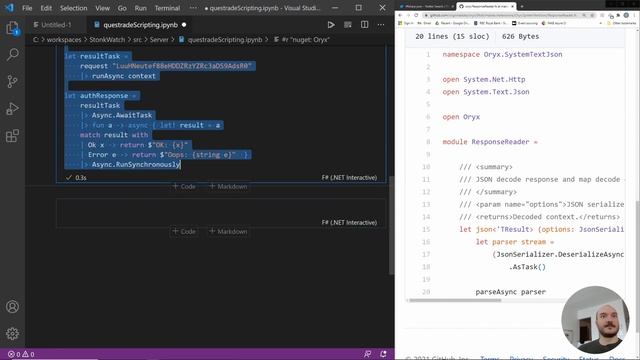Image resolution: width=640 pixels, height=360 pixels.
Task: Open the View menu
Action: click(x=102, y=8)
